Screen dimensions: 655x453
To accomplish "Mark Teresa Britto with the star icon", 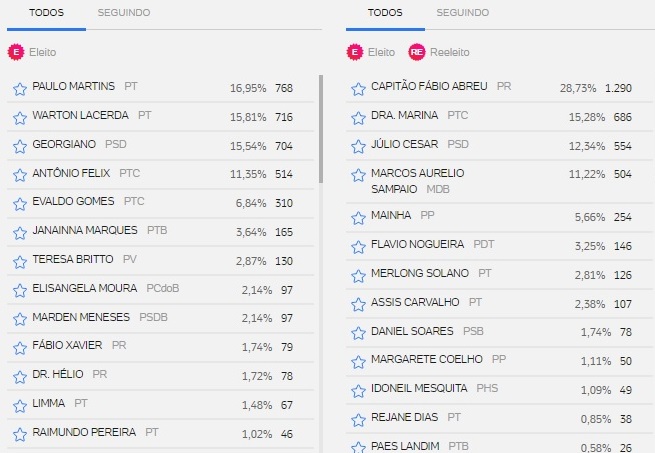I will [x=20, y=262].
